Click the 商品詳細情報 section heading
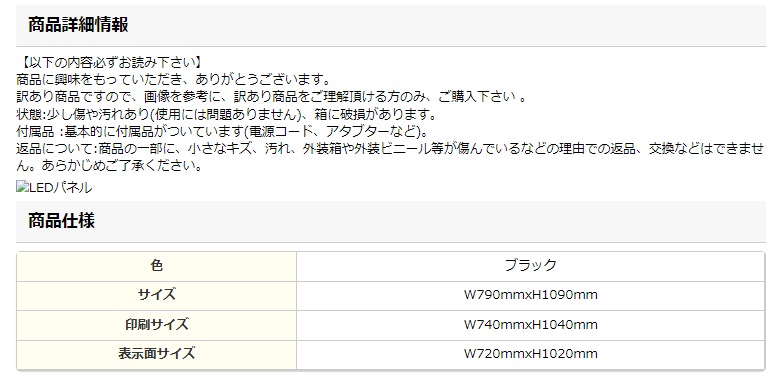 [x=78, y=24]
